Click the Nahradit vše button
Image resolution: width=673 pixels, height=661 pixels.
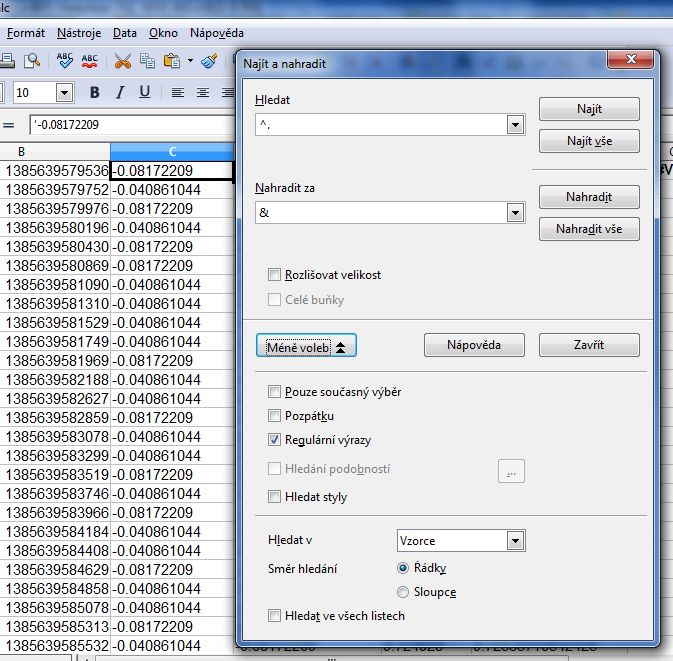[x=588, y=229]
